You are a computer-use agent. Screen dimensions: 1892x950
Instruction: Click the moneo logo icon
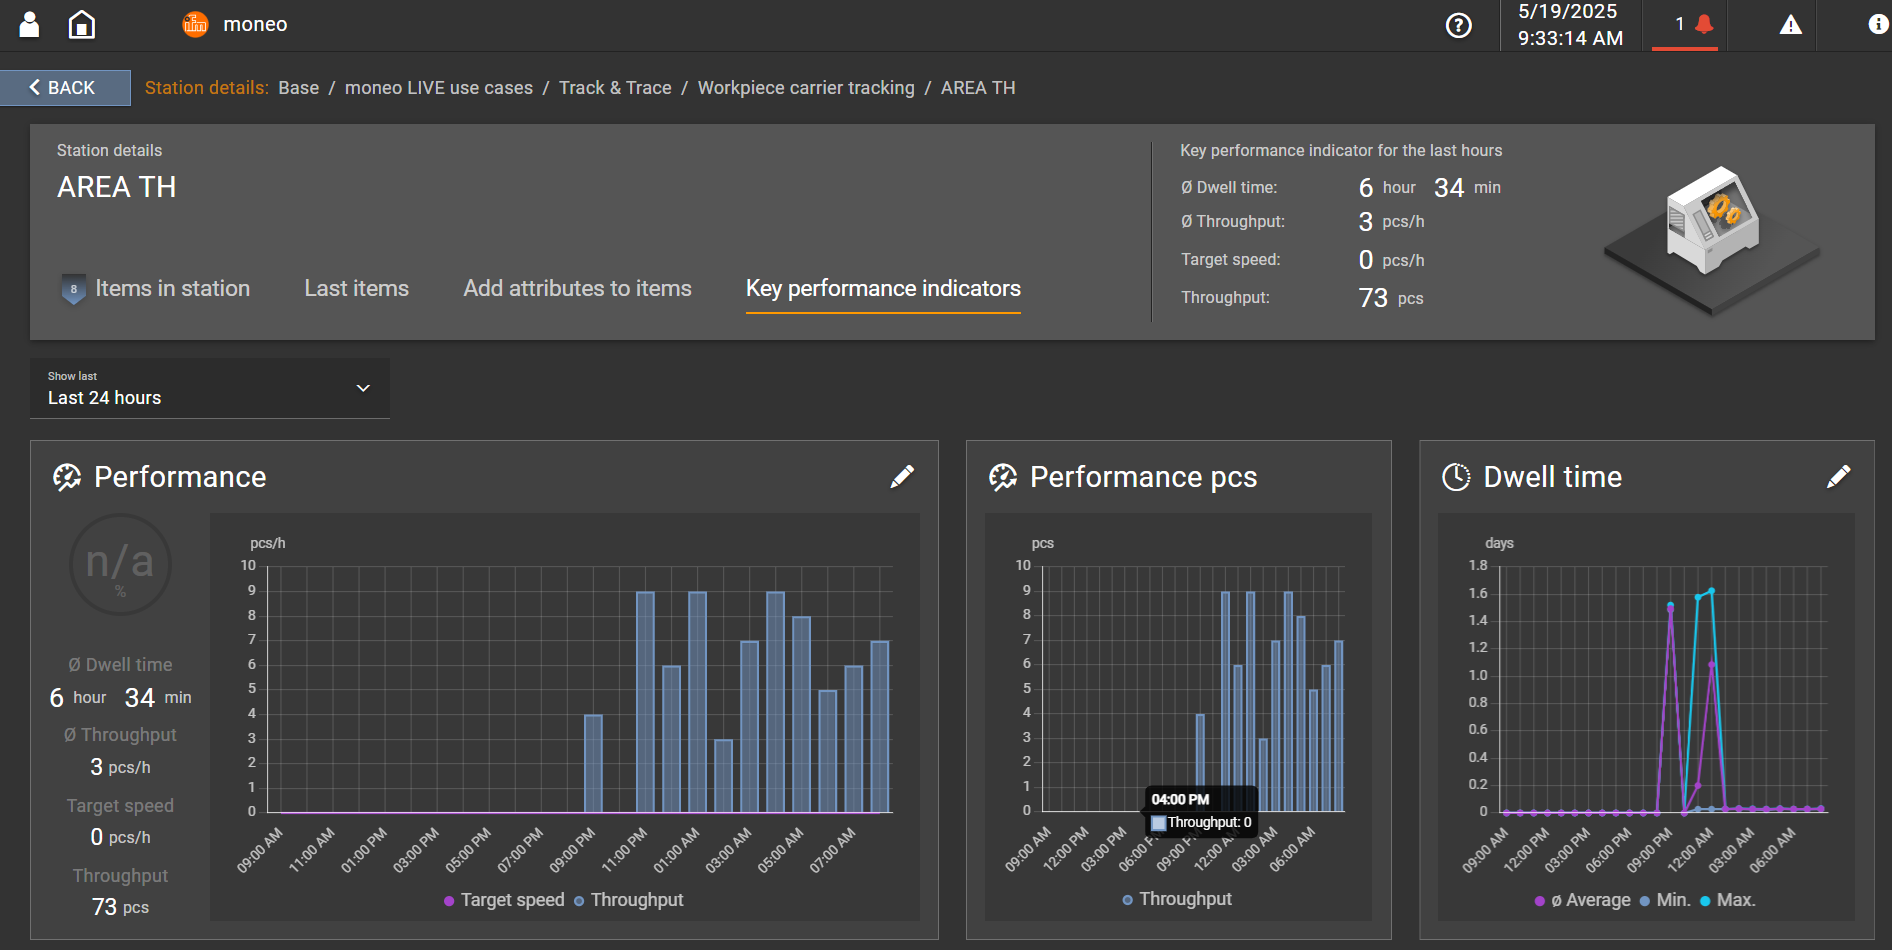(195, 24)
